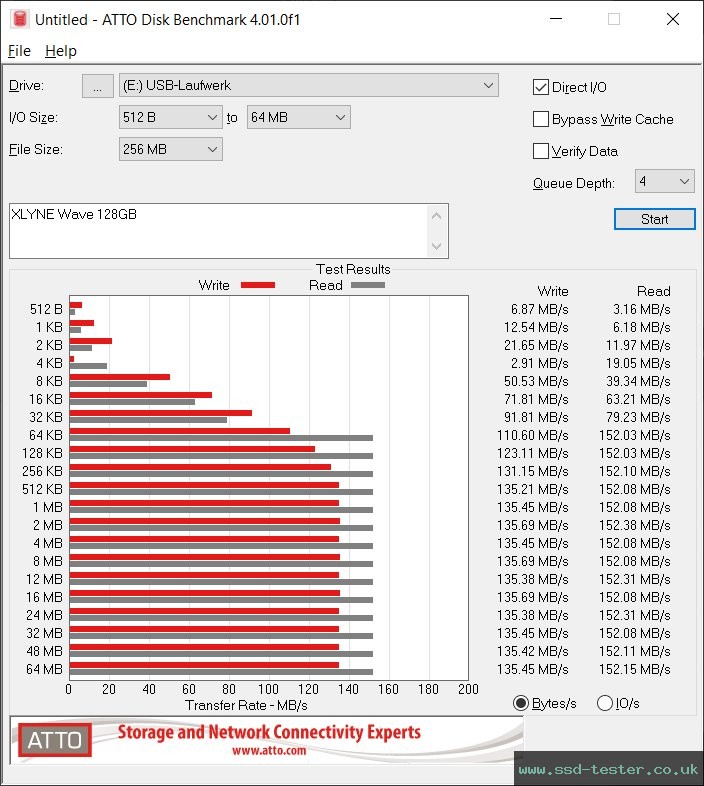Uncheck the Direct I/O checkbox

[541, 87]
